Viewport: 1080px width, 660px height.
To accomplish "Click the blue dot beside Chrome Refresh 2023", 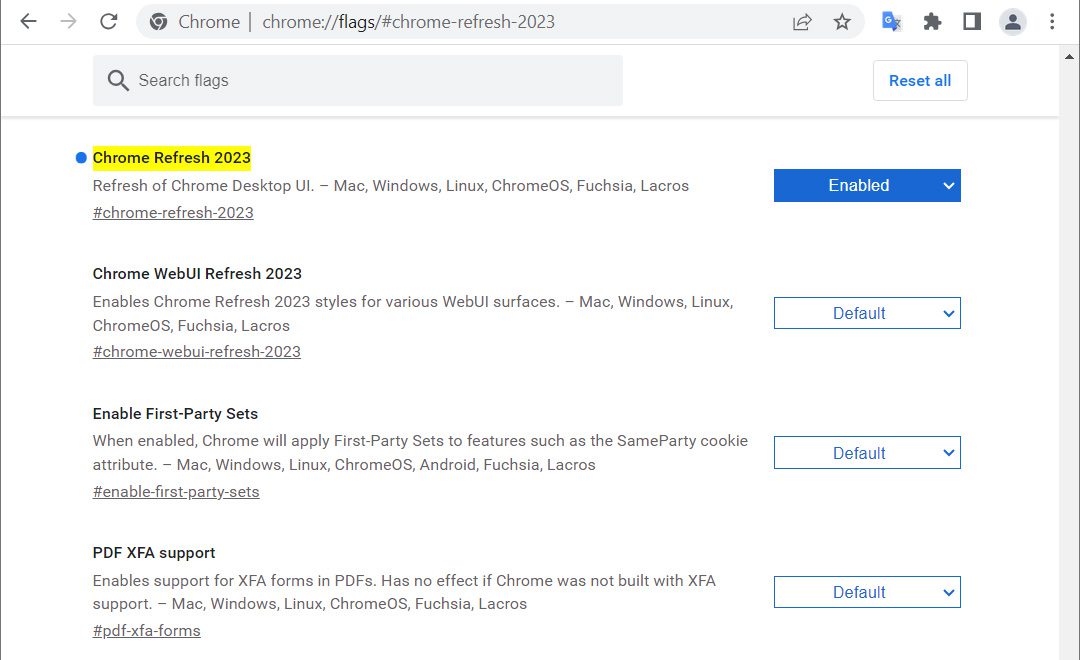I will [81, 158].
